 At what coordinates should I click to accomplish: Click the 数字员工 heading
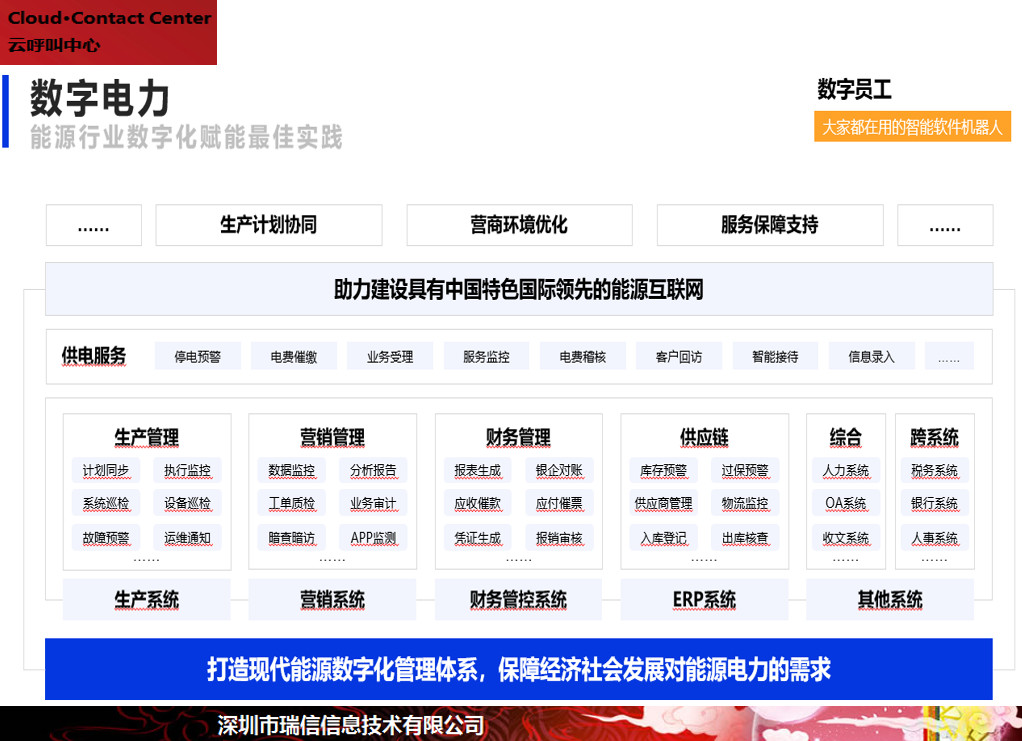coord(854,89)
